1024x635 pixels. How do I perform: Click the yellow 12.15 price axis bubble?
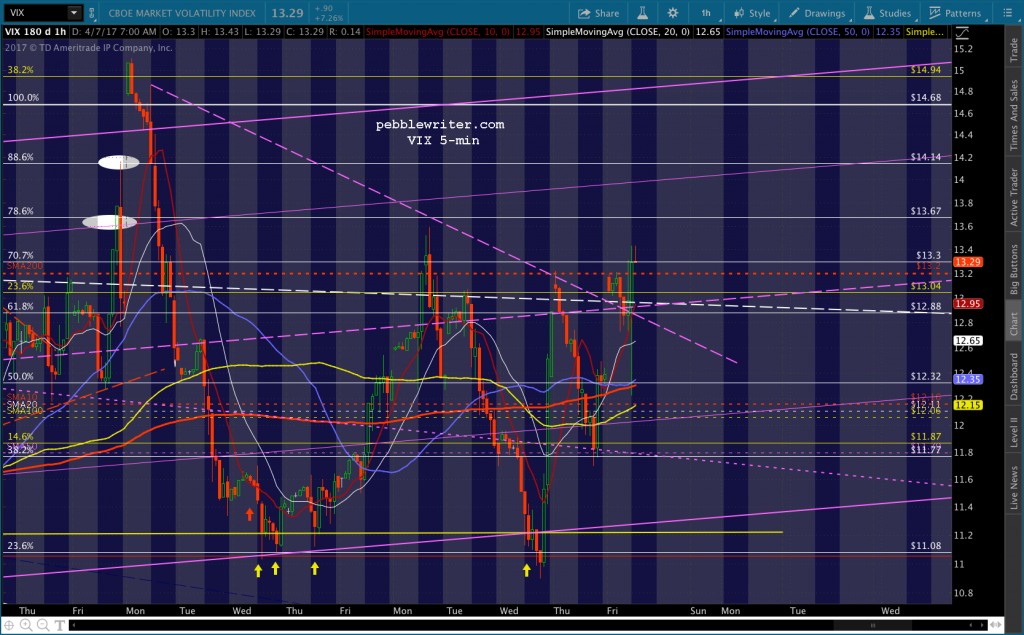(x=967, y=405)
